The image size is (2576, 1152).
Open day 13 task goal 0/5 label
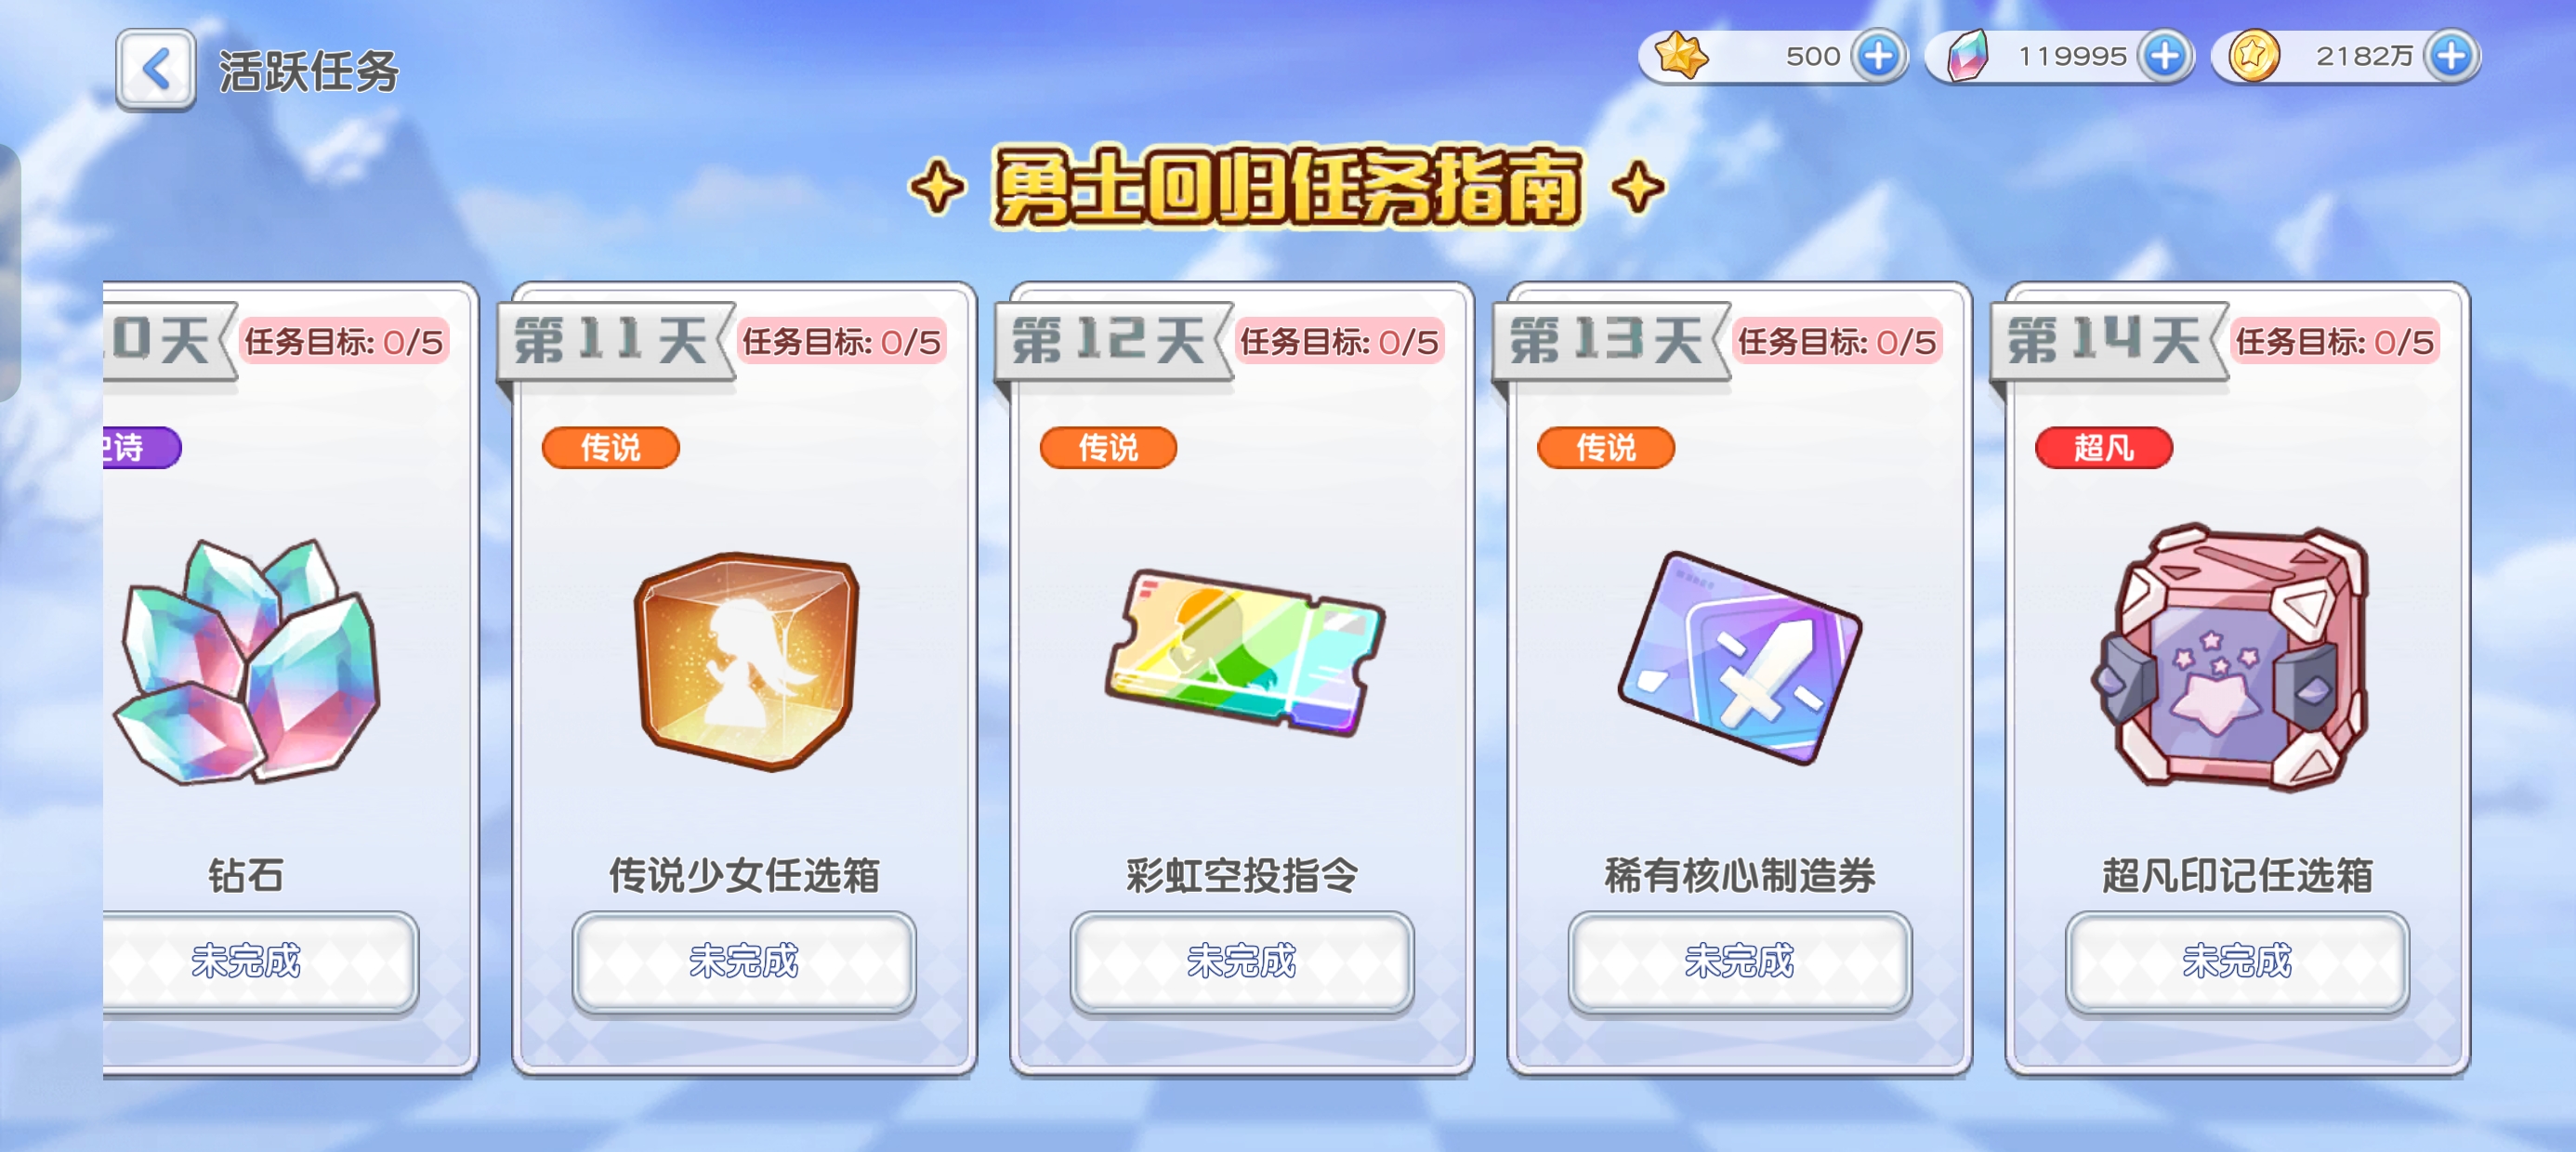pyautogui.click(x=1837, y=342)
